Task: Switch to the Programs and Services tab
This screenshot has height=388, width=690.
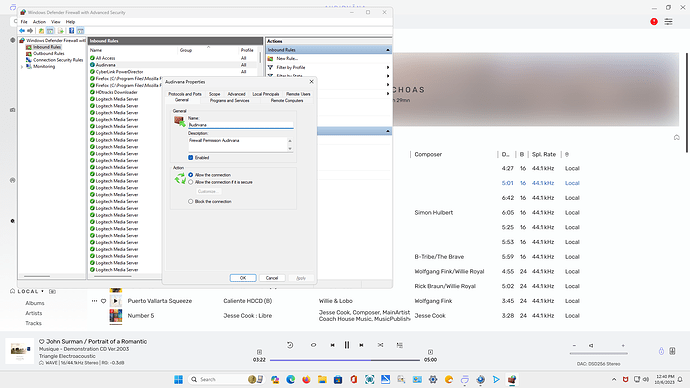Action: [x=229, y=101]
